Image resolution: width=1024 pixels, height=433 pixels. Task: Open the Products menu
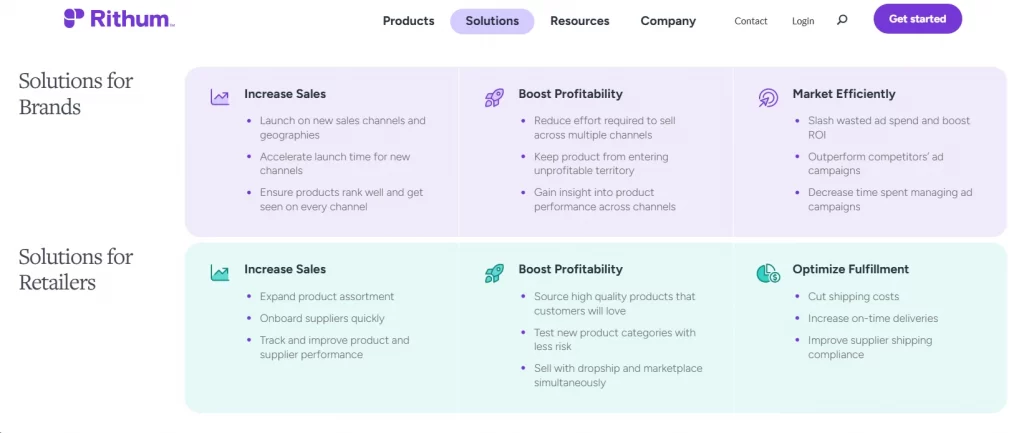(408, 21)
